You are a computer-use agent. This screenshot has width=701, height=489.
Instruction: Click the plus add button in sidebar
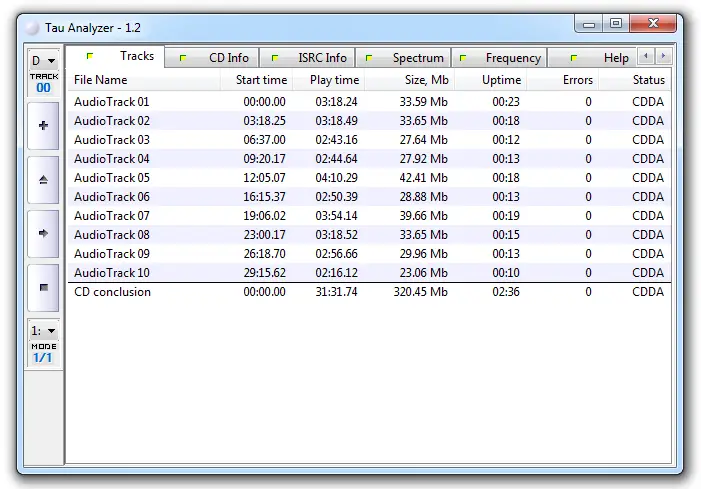pos(43,126)
